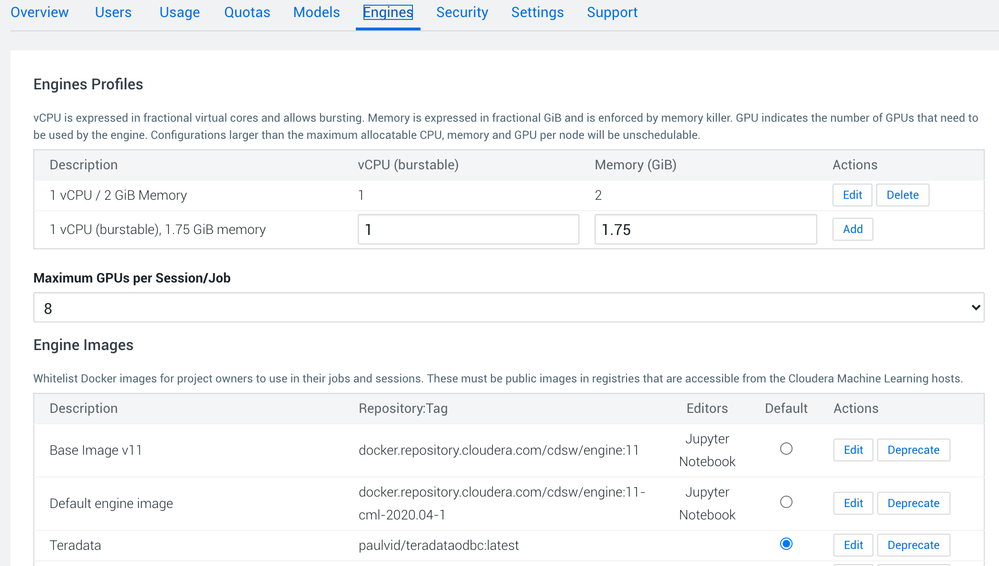999x566 pixels.
Task: Add the new engine profile
Action: point(852,229)
